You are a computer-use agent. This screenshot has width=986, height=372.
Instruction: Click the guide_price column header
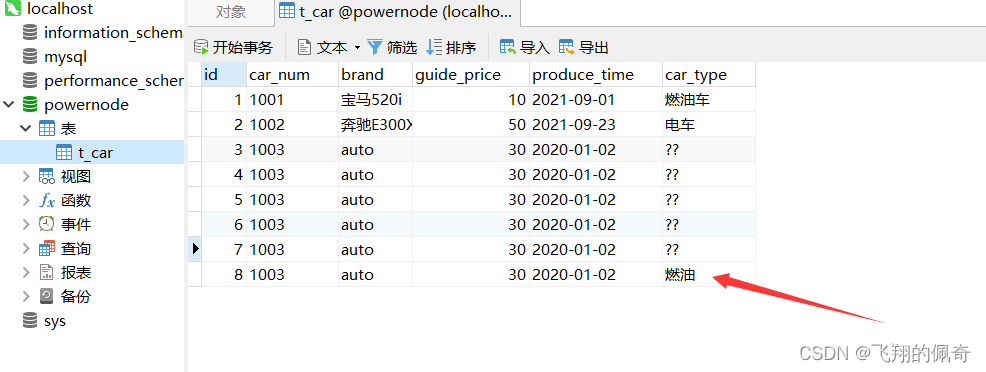click(x=471, y=75)
